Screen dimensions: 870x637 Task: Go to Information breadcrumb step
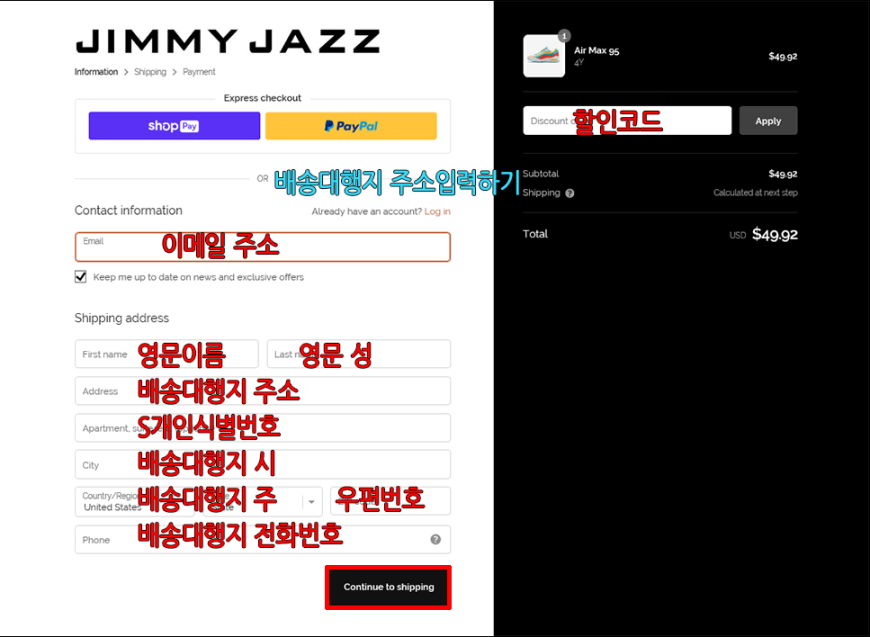(x=96, y=72)
